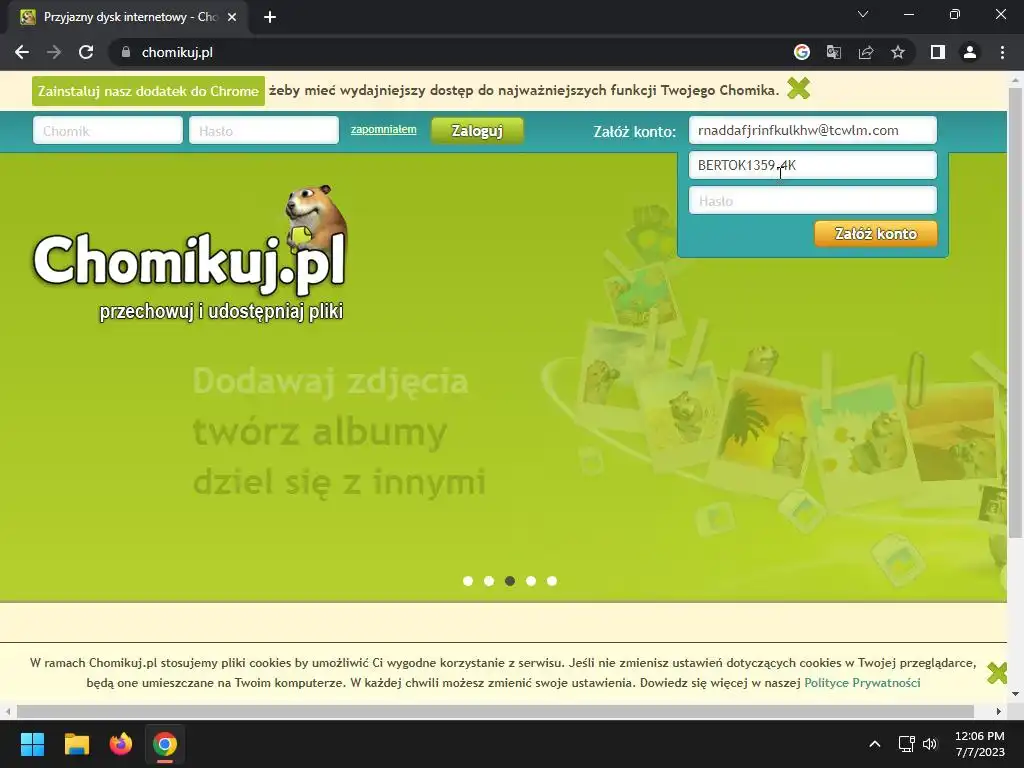The height and width of the screenshot is (768, 1024).
Task: Open Google icon in address bar
Action: coord(802,52)
